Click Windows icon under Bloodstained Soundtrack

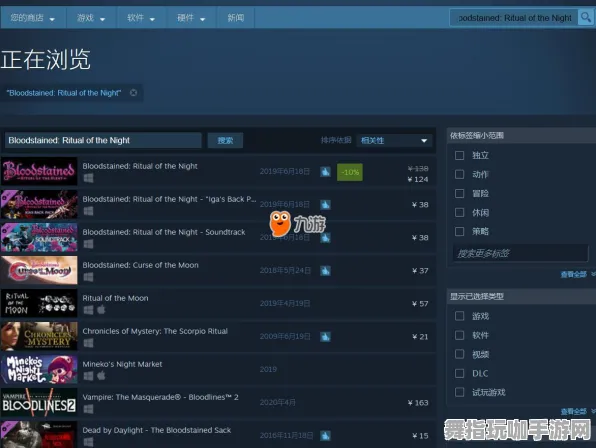tap(88, 244)
